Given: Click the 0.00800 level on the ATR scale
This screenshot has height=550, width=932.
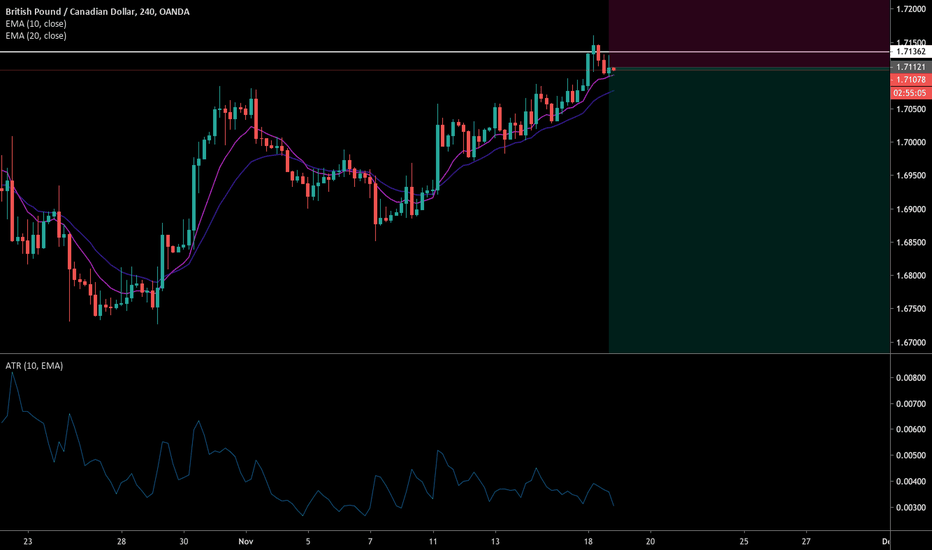Looking at the screenshot, I should [x=909, y=379].
